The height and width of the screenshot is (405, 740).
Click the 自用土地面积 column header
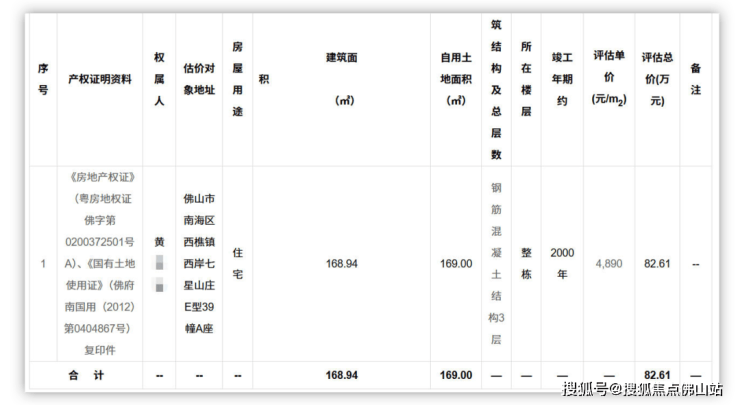pos(455,78)
